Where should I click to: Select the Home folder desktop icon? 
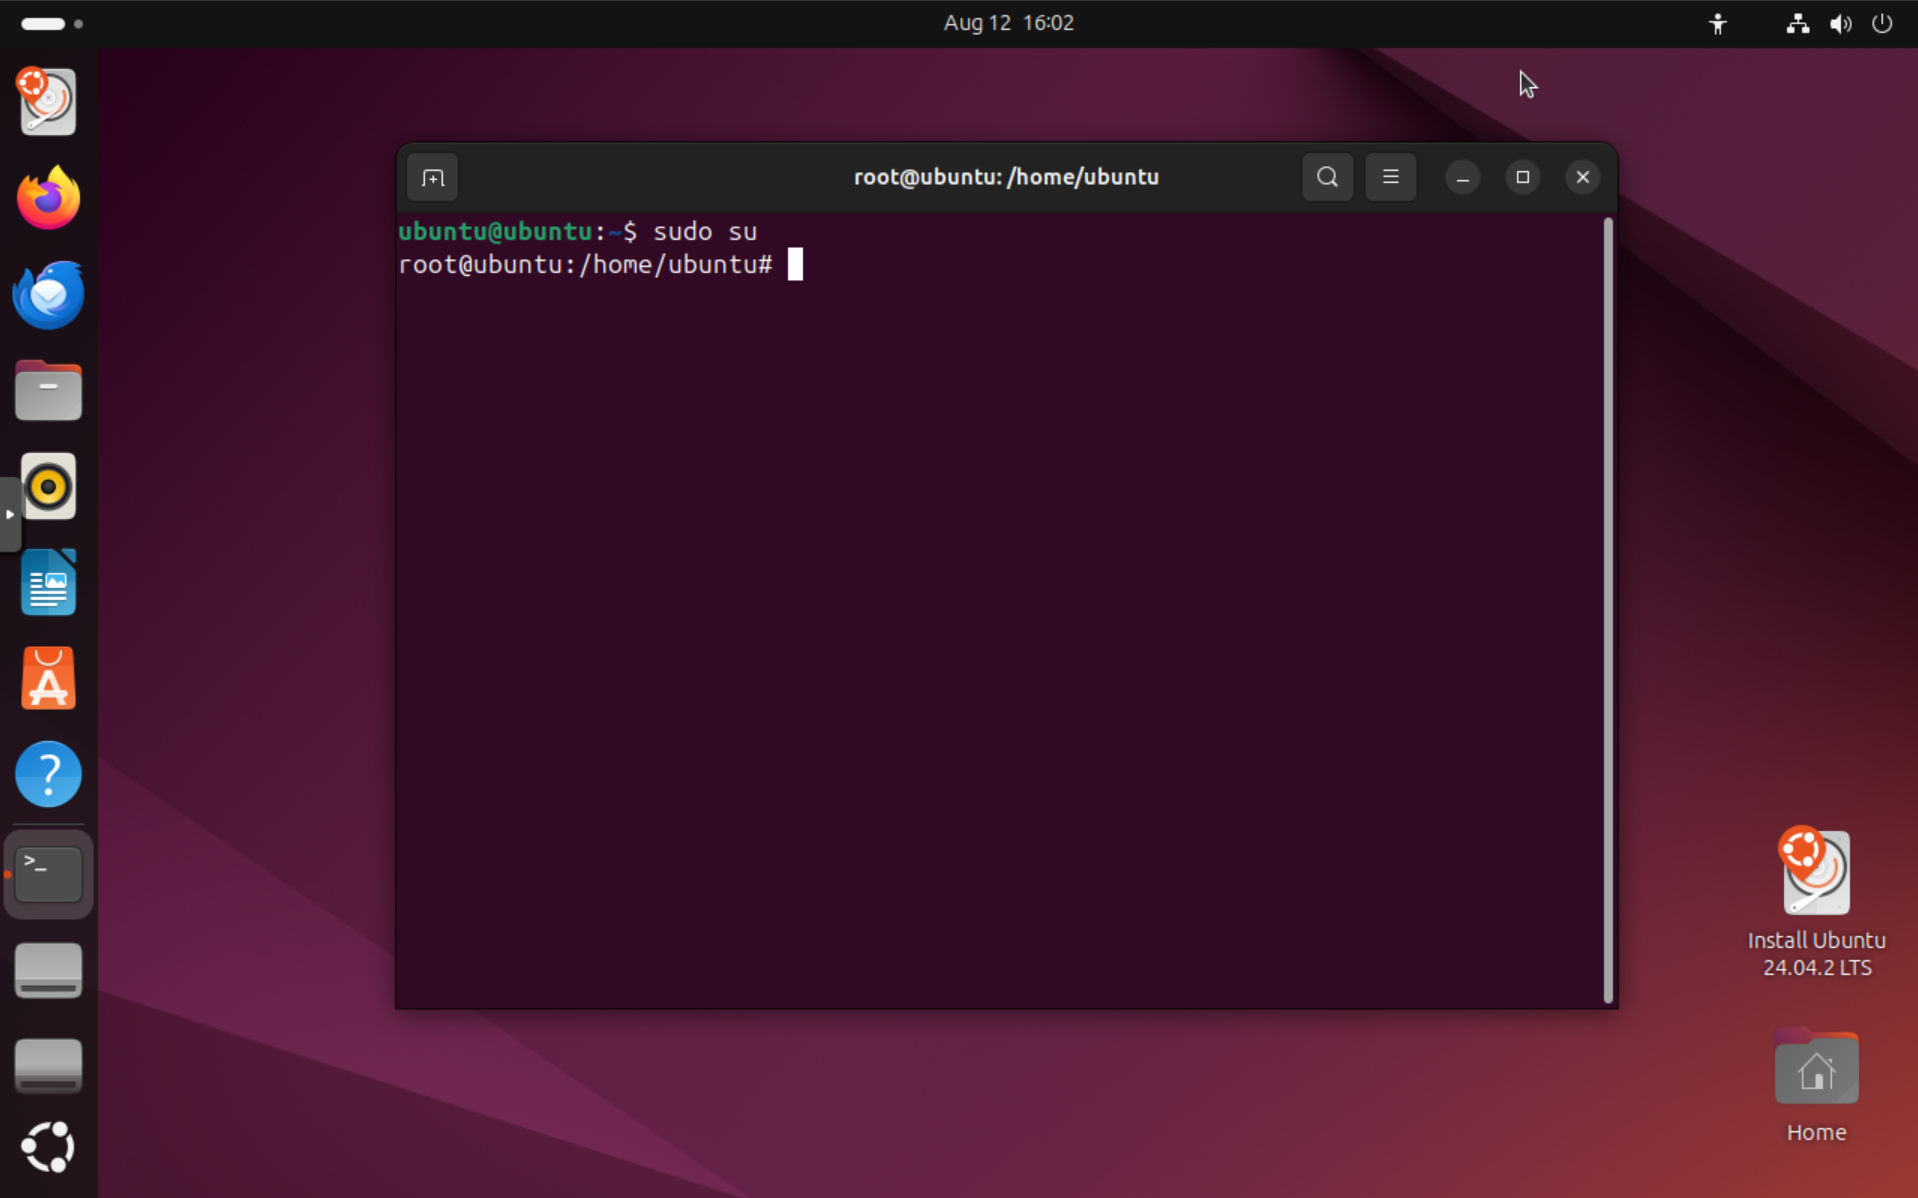coord(1816,1086)
